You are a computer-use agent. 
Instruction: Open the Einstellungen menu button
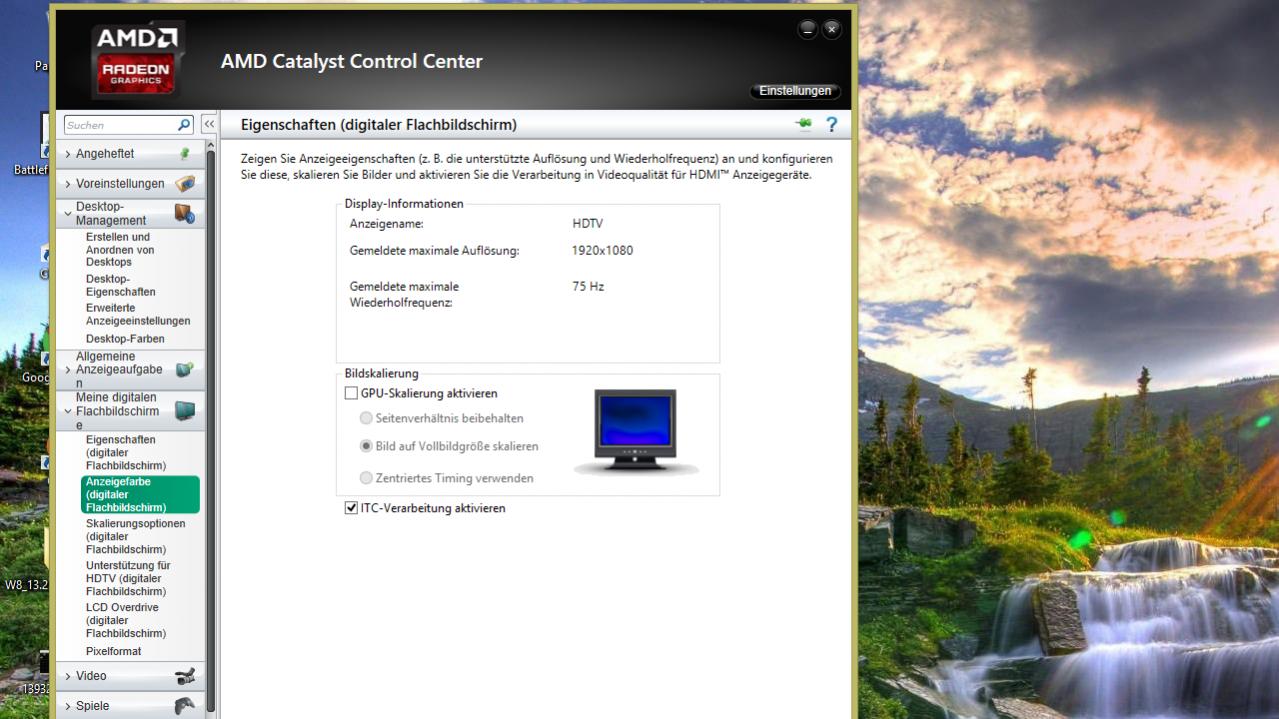tap(795, 91)
